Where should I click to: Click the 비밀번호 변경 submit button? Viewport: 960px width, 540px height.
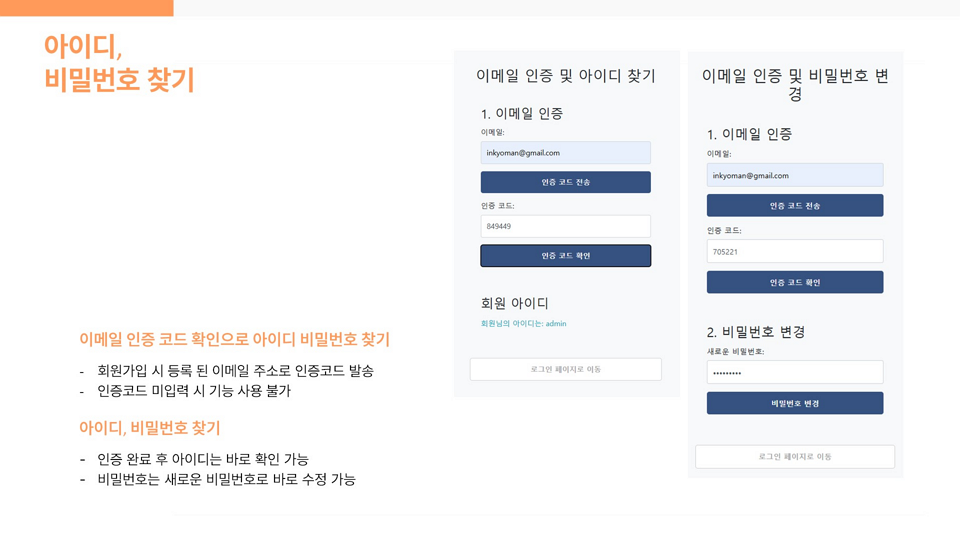click(x=795, y=403)
